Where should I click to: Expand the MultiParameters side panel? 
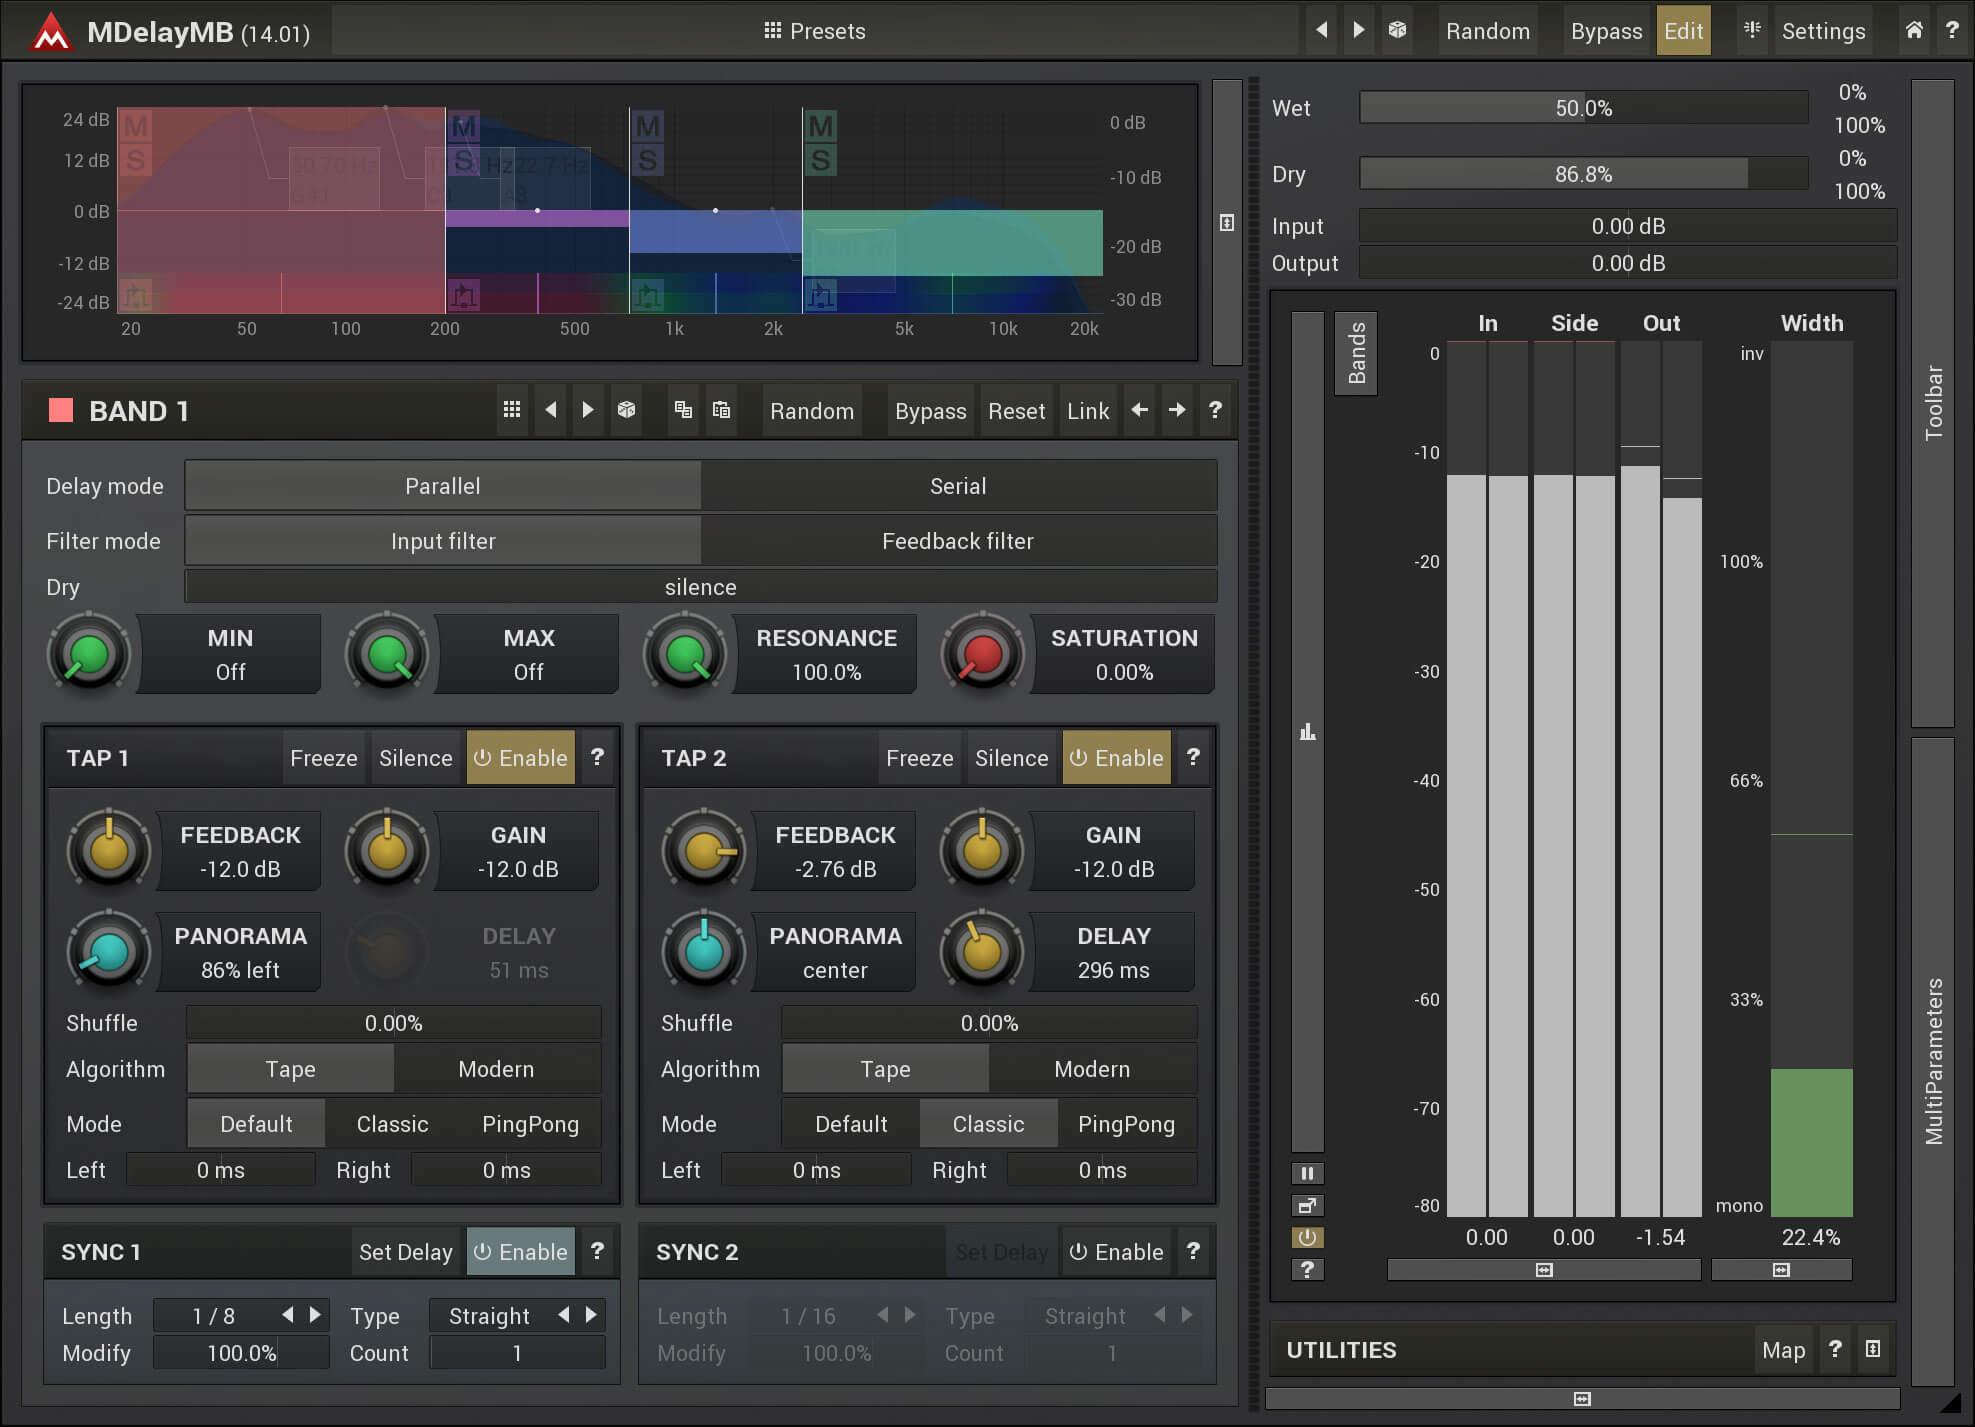pos(1933,1061)
